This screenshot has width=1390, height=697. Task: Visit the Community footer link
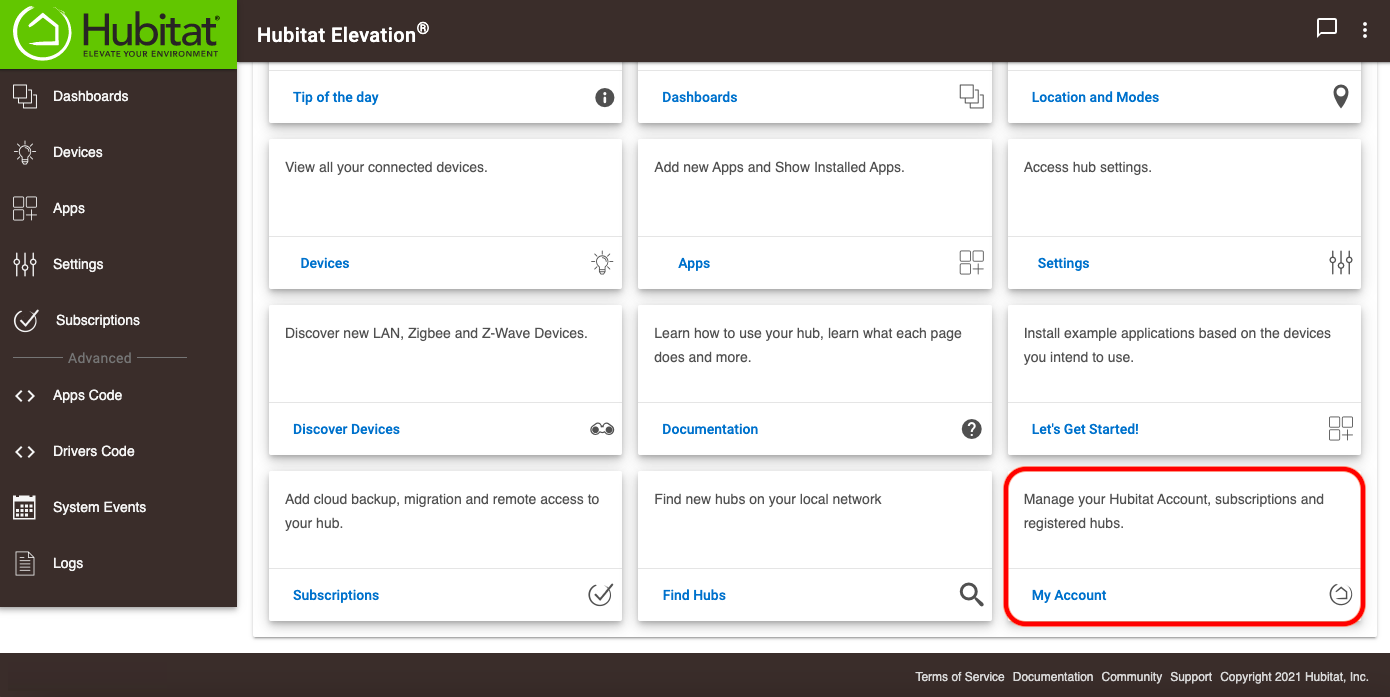[1132, 677]
